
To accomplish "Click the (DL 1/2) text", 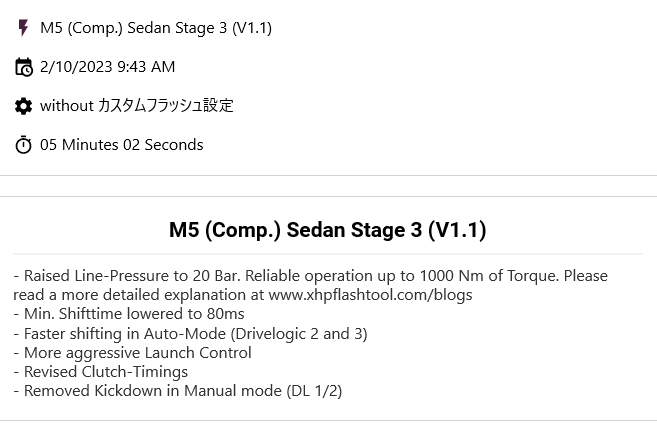I will tap(314, 391).
